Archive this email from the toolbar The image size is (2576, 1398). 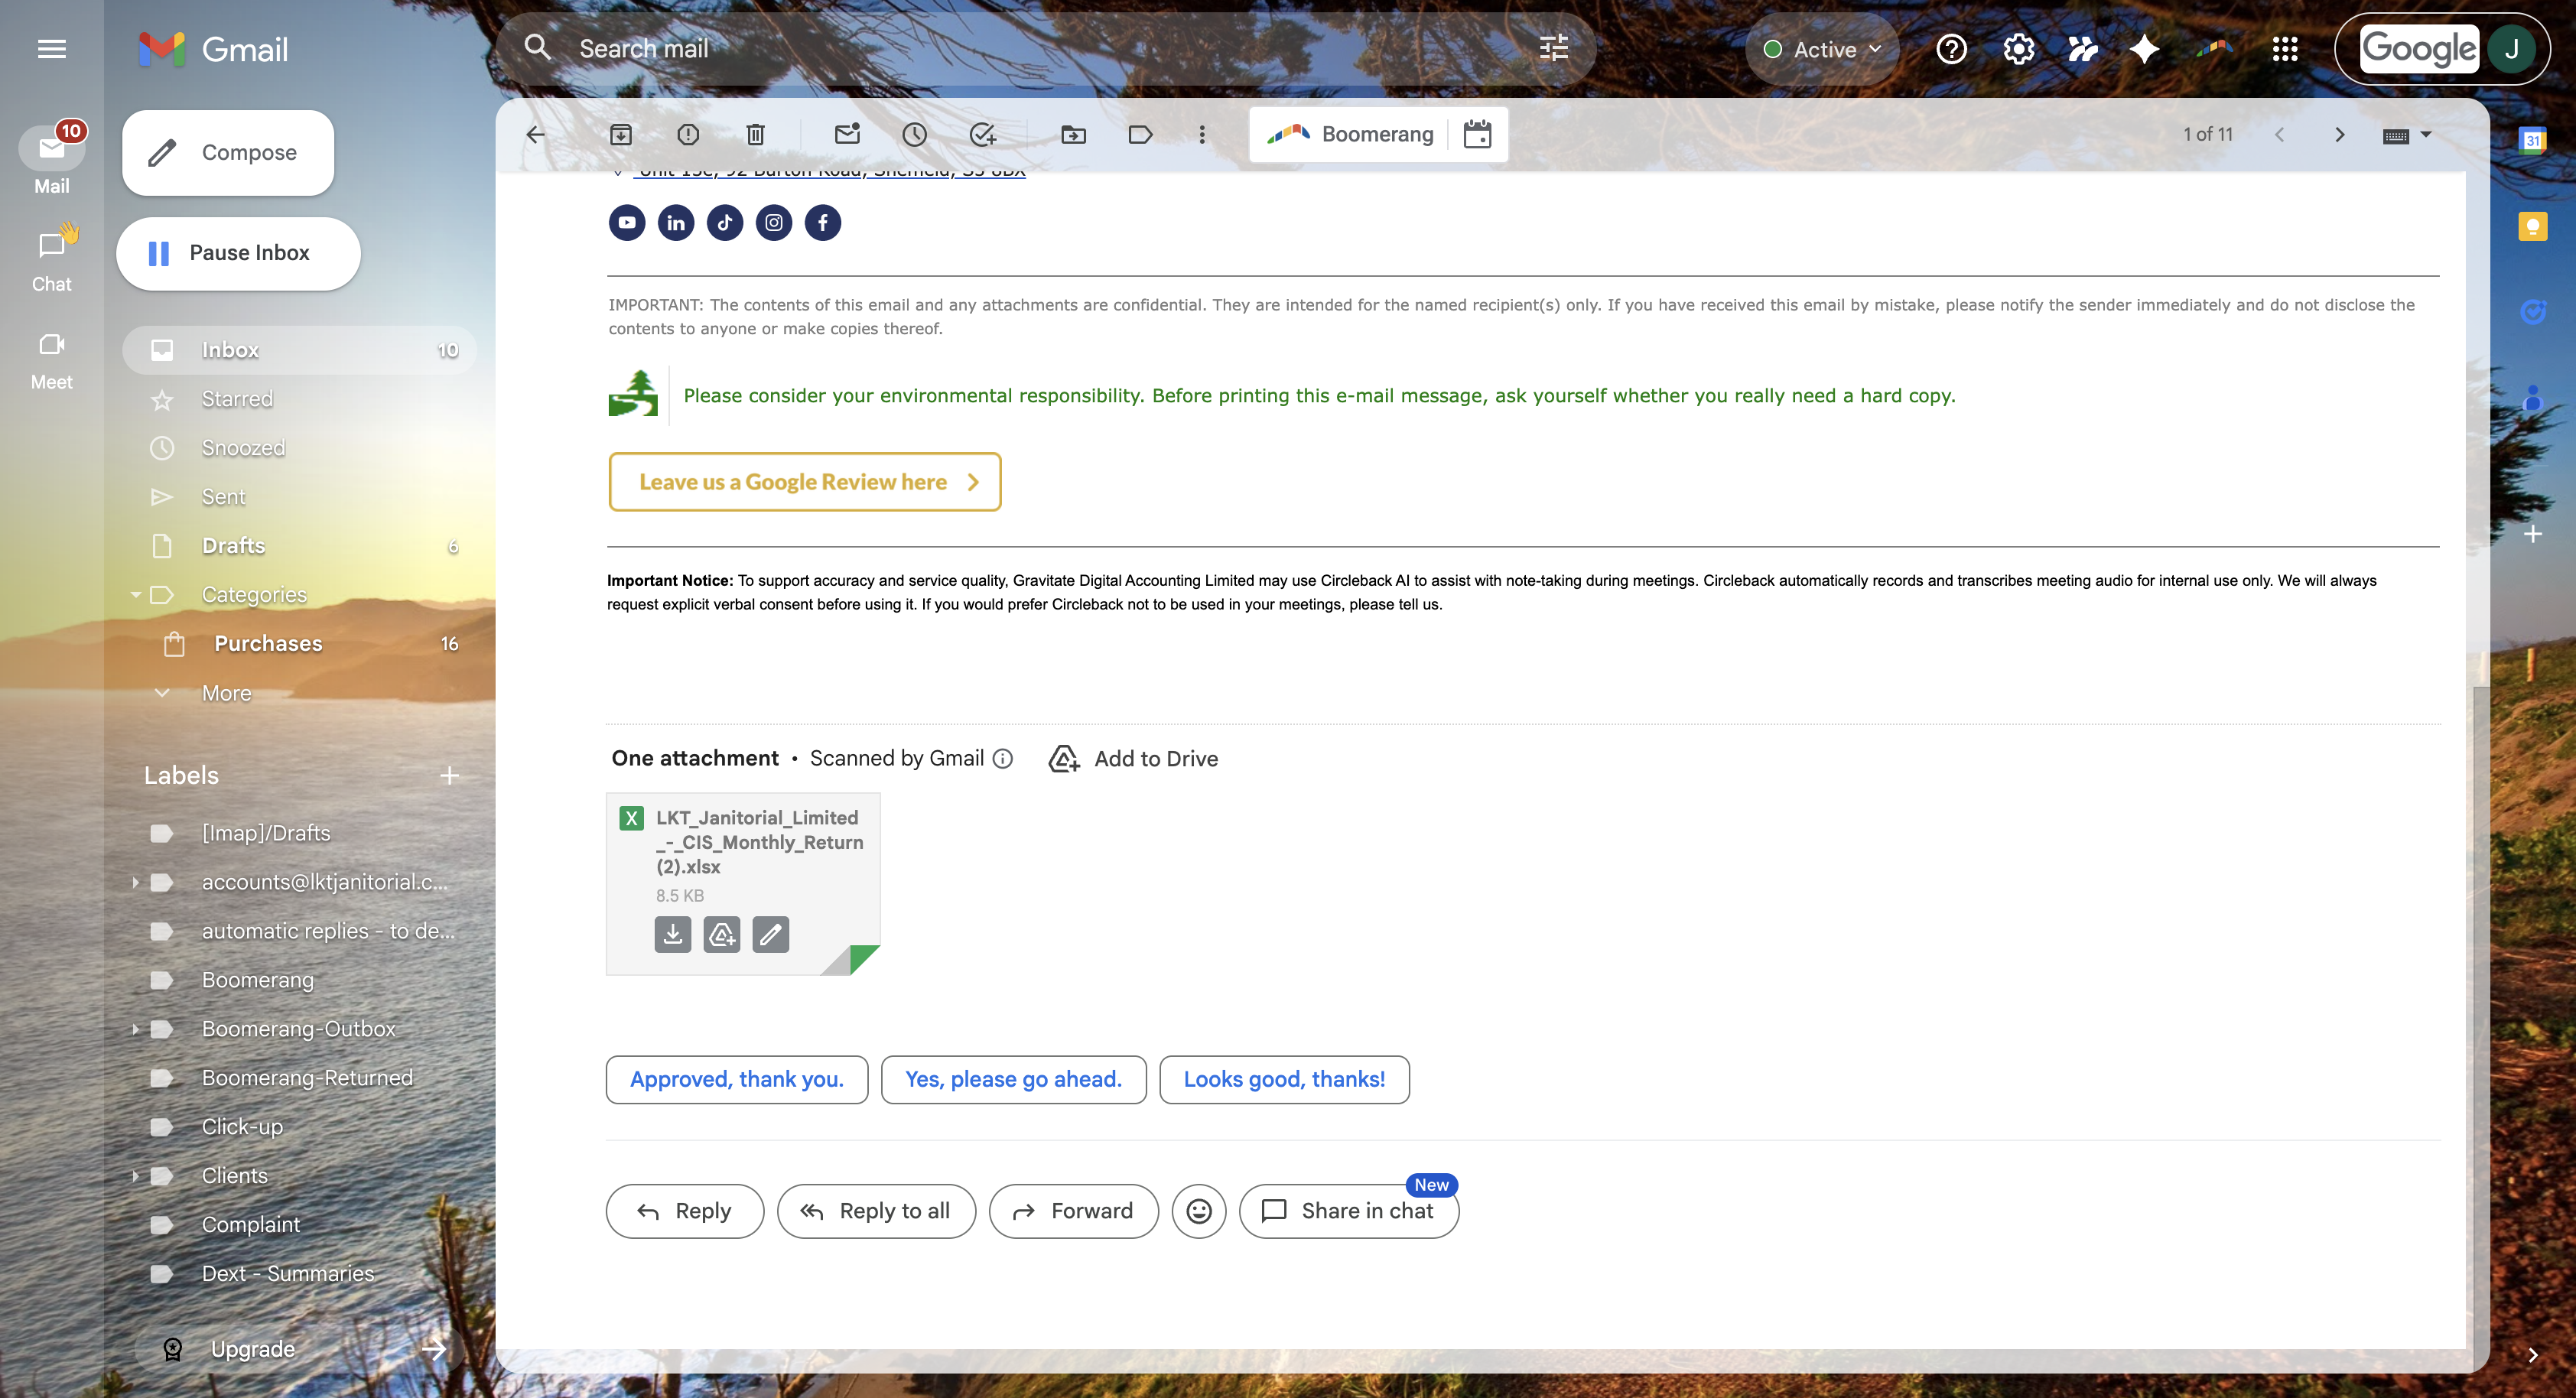click(621, 134)
